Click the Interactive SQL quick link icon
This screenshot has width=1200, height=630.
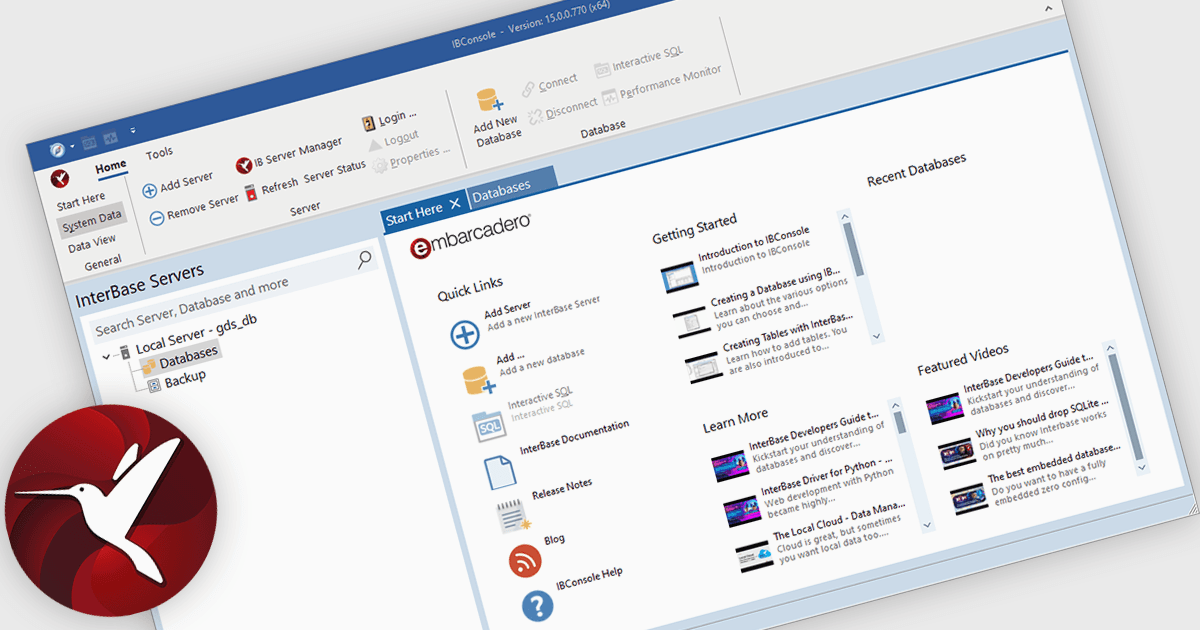click(490, 425)
